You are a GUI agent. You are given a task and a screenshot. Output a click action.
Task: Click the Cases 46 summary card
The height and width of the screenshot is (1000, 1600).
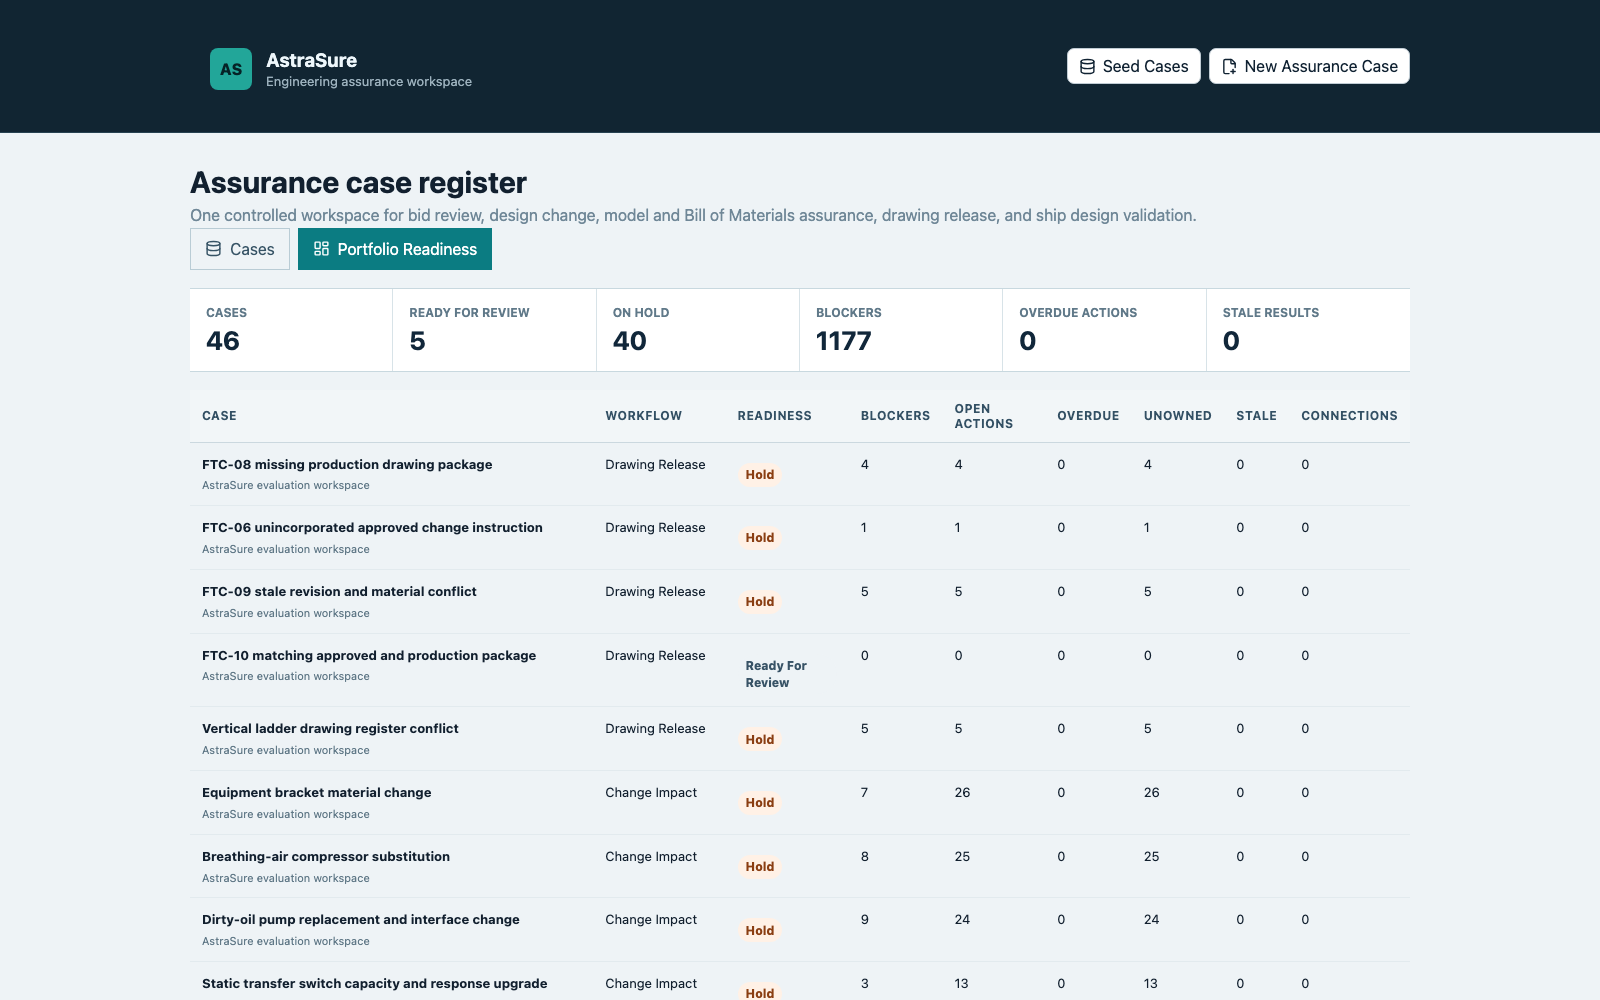pyautogui.click(x=291, y=330)
